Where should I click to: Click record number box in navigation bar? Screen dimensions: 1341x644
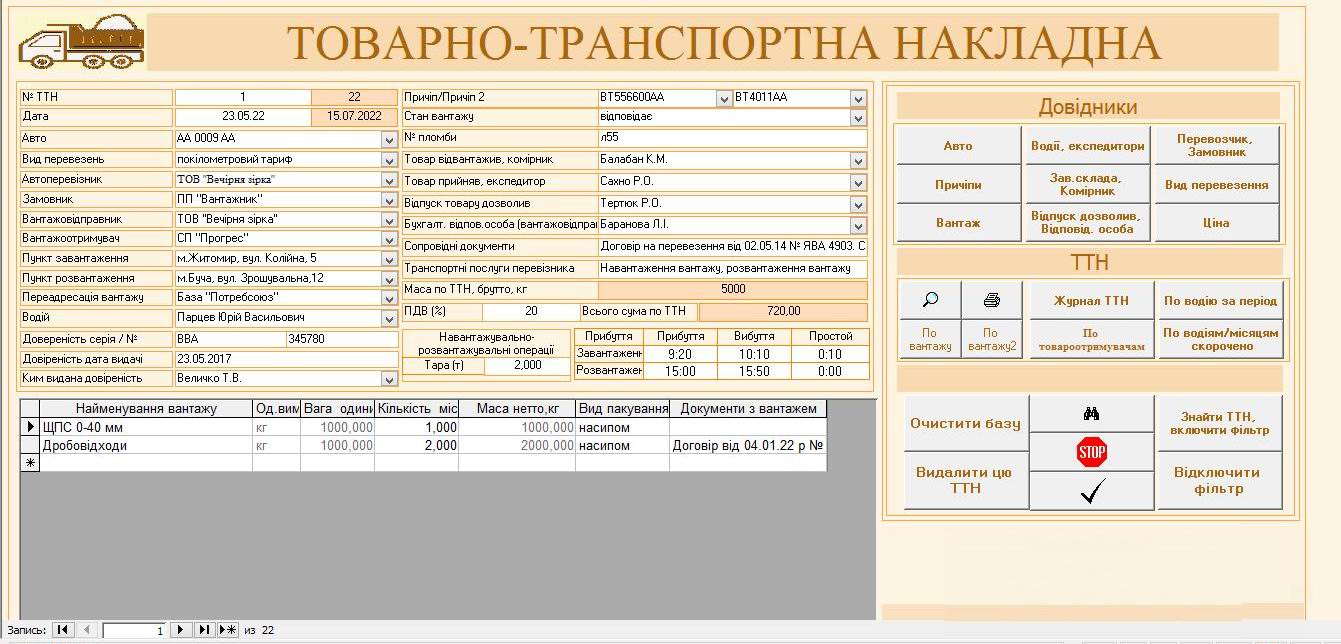[x=134, y=631]
